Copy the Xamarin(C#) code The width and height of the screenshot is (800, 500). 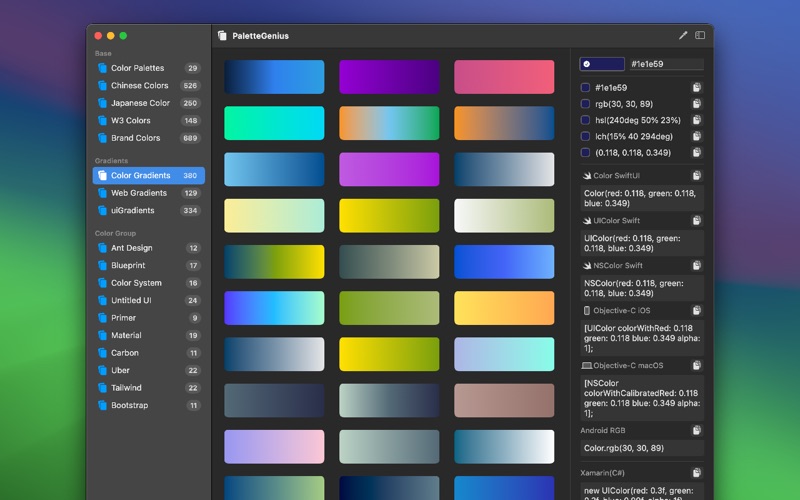point(696,473)
